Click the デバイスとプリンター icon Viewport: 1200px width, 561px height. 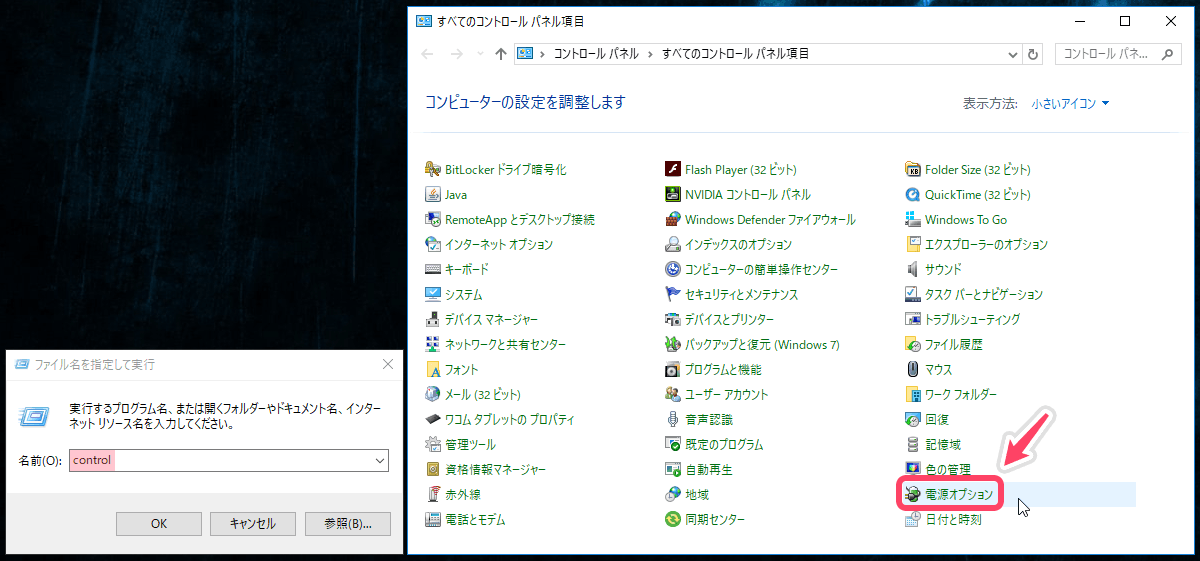click(673, 320)
